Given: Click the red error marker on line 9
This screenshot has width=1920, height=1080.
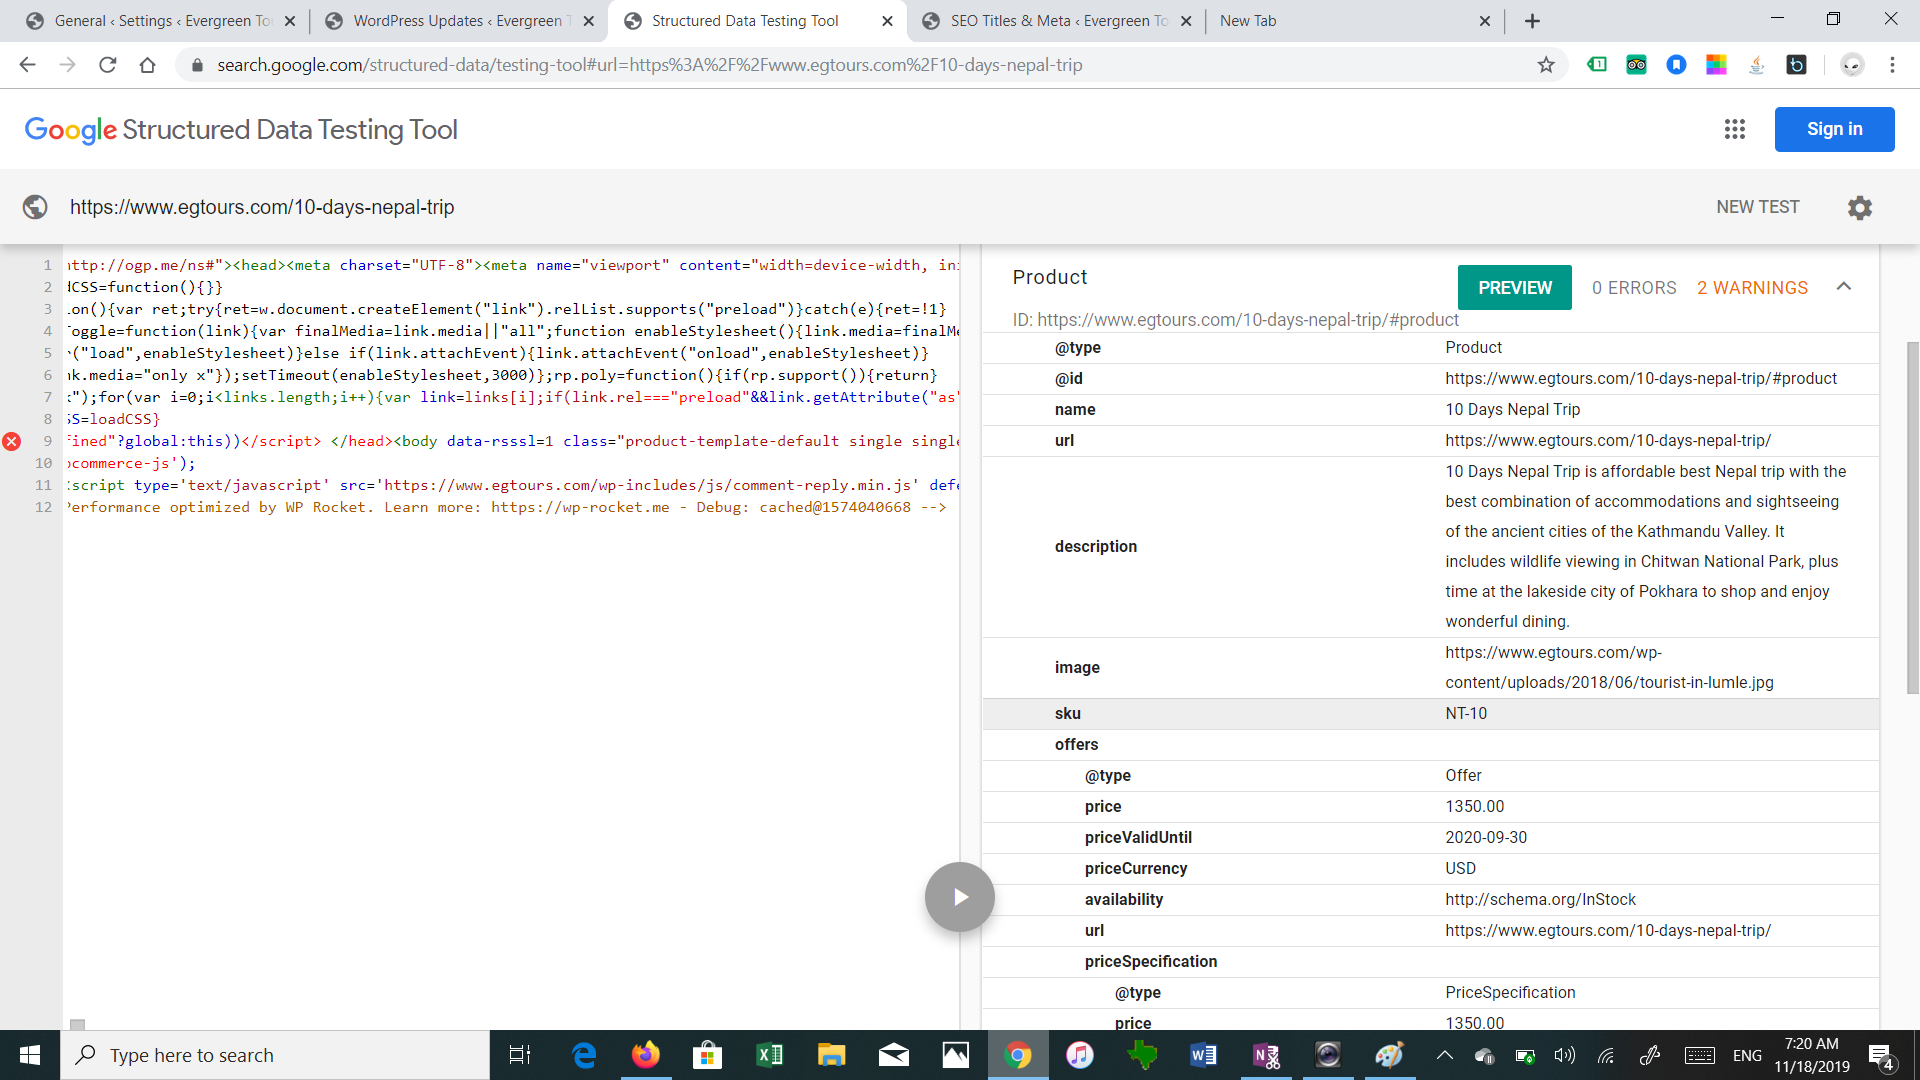Looking at the screenshot, I should [x=12, y=441].
